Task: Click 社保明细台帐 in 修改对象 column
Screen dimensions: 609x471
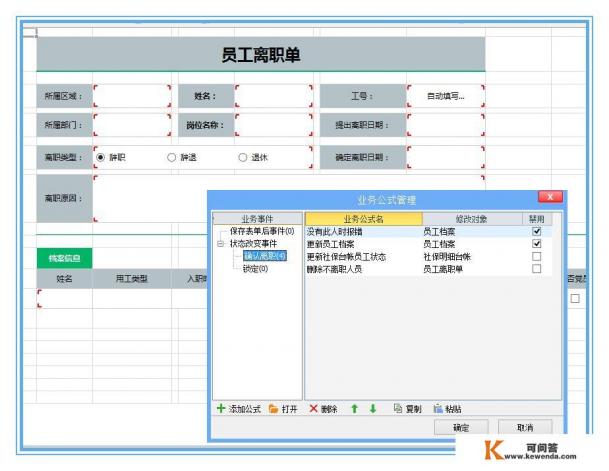Action: pos(447,256)
